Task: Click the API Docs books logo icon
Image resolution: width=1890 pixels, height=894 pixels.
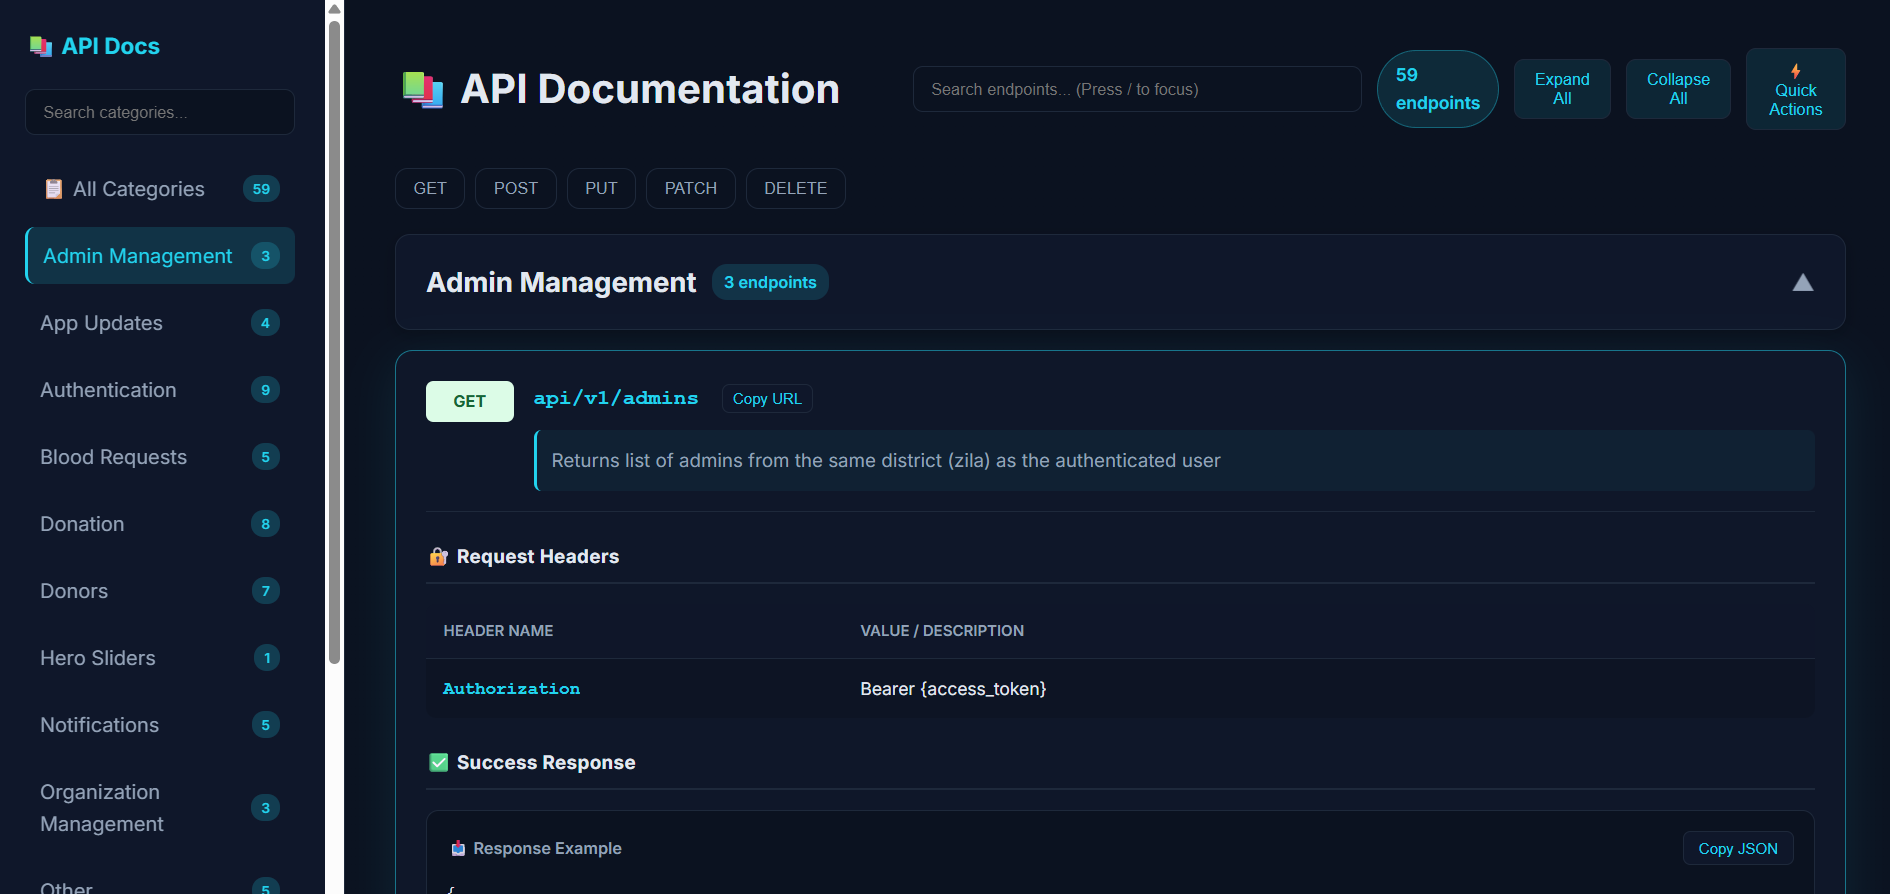Action: pos(41,46)
